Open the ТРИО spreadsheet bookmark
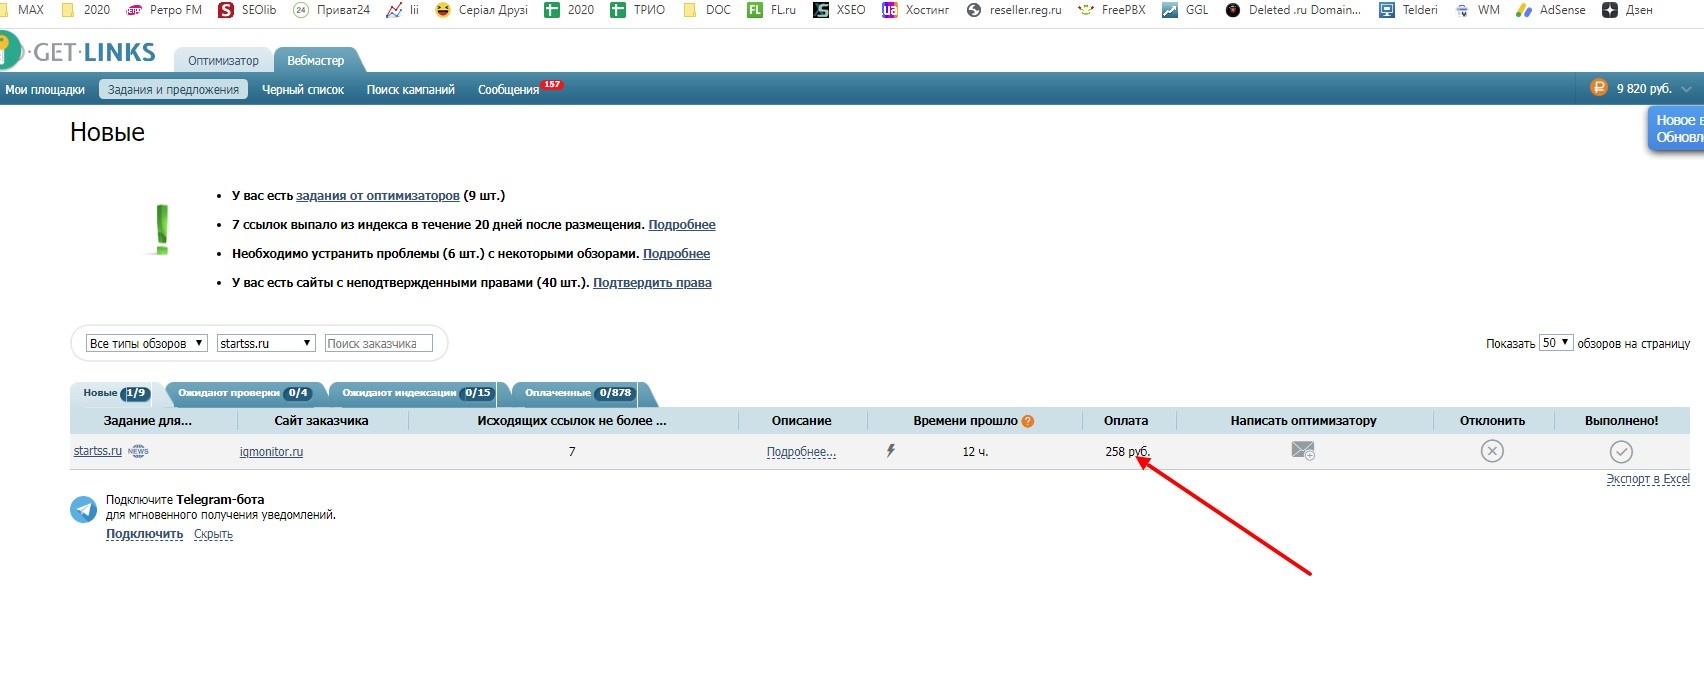The image size is (1704, 685). coord(637,10)
